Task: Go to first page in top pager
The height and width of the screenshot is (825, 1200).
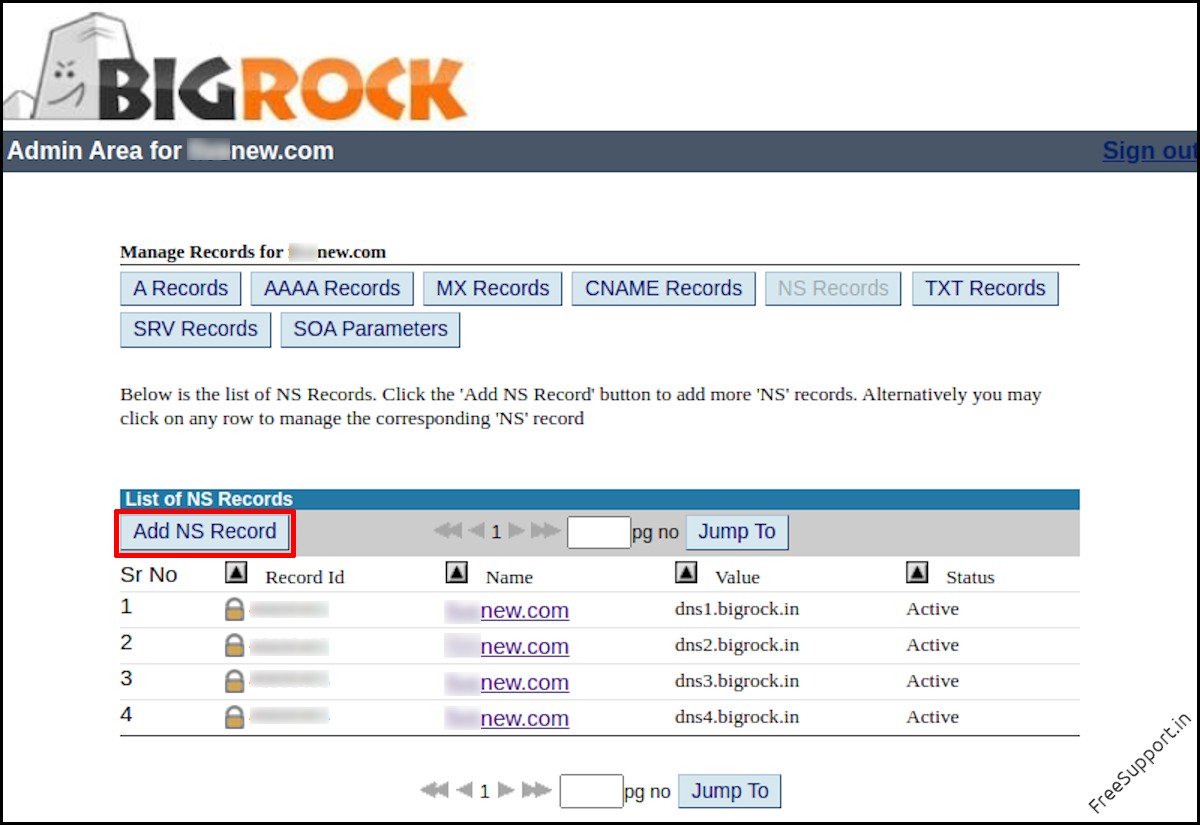Action: [x=448, y=531]
